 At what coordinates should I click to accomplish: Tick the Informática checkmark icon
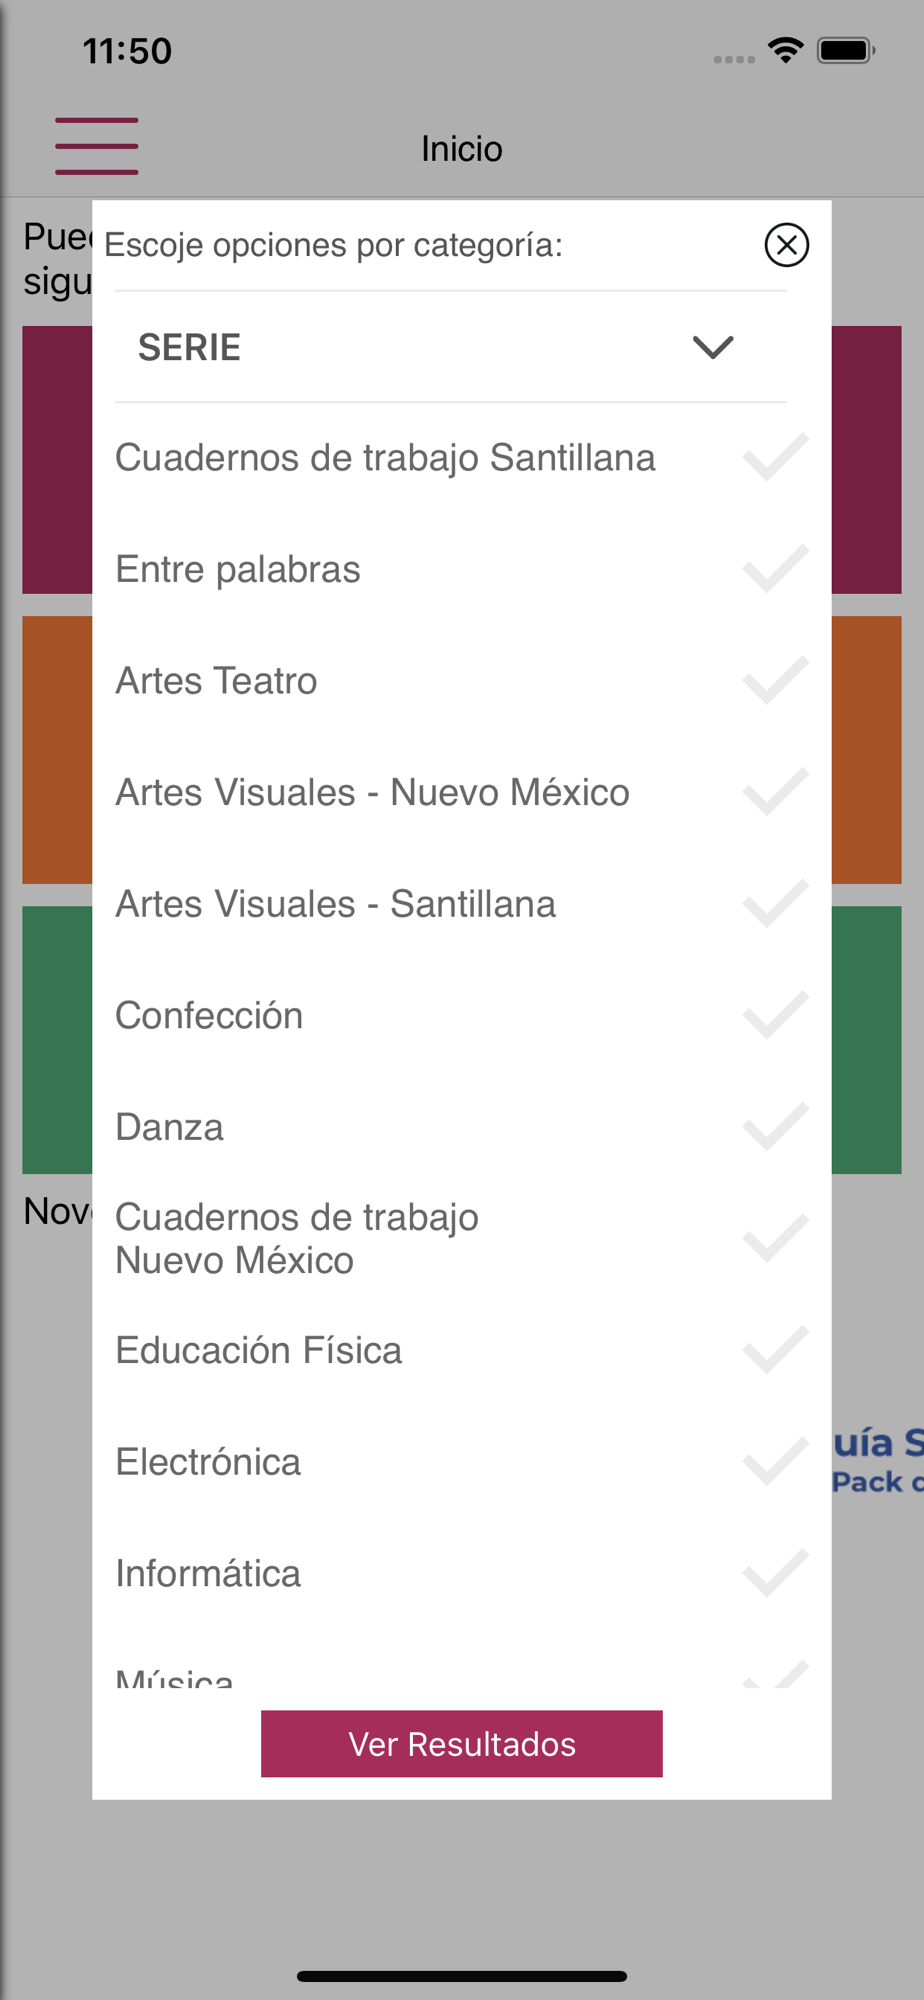pos(776,1573)
